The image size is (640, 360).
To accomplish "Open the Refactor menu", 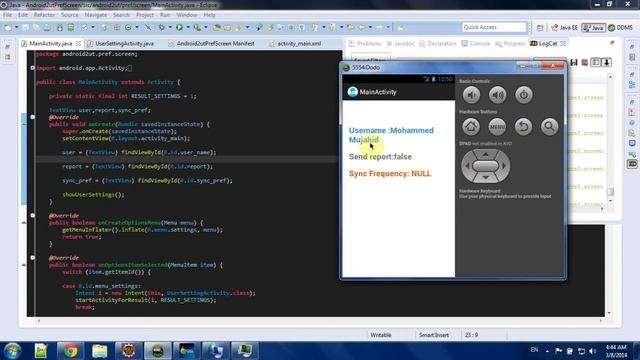I will (44, 15).
